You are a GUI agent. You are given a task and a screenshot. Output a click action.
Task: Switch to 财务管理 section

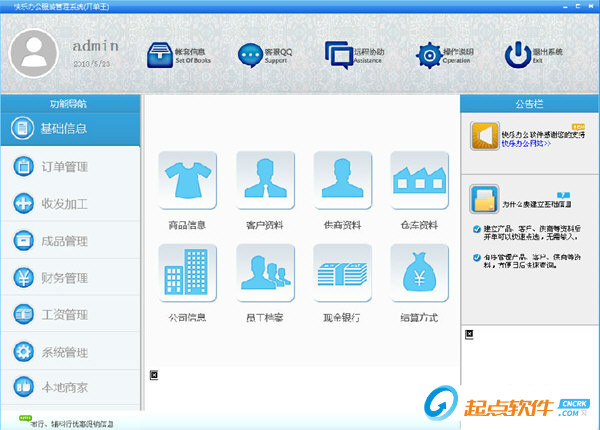70,277
